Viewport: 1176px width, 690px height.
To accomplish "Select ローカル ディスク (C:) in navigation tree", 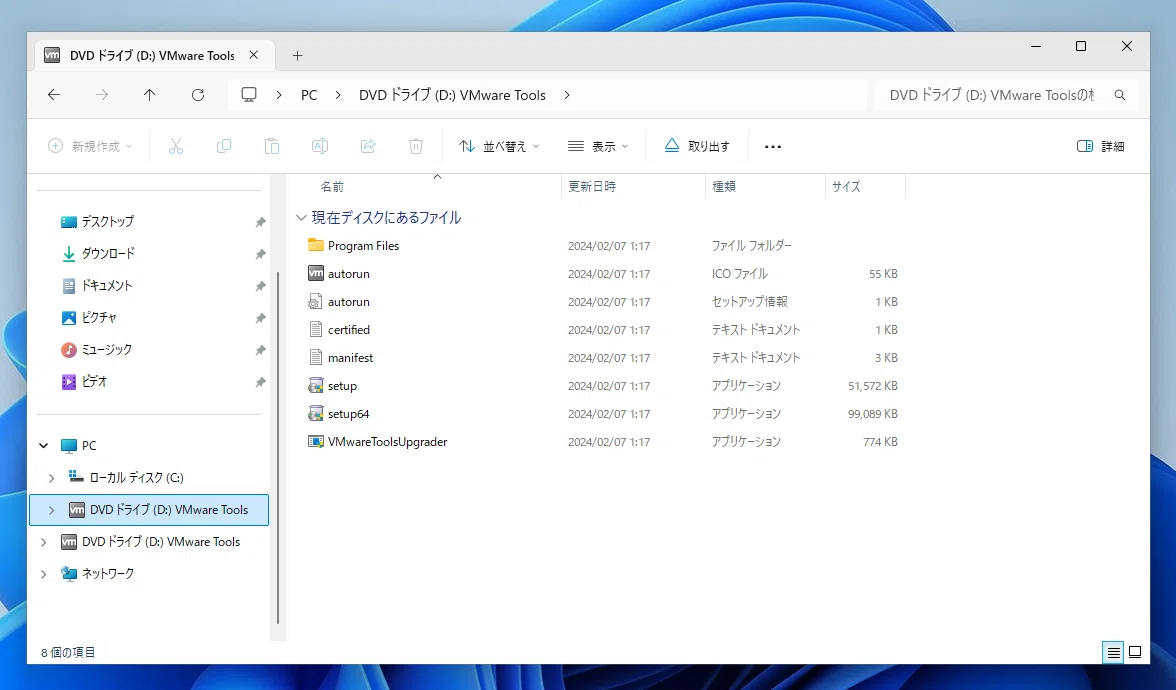I will [x=136, y=478].
